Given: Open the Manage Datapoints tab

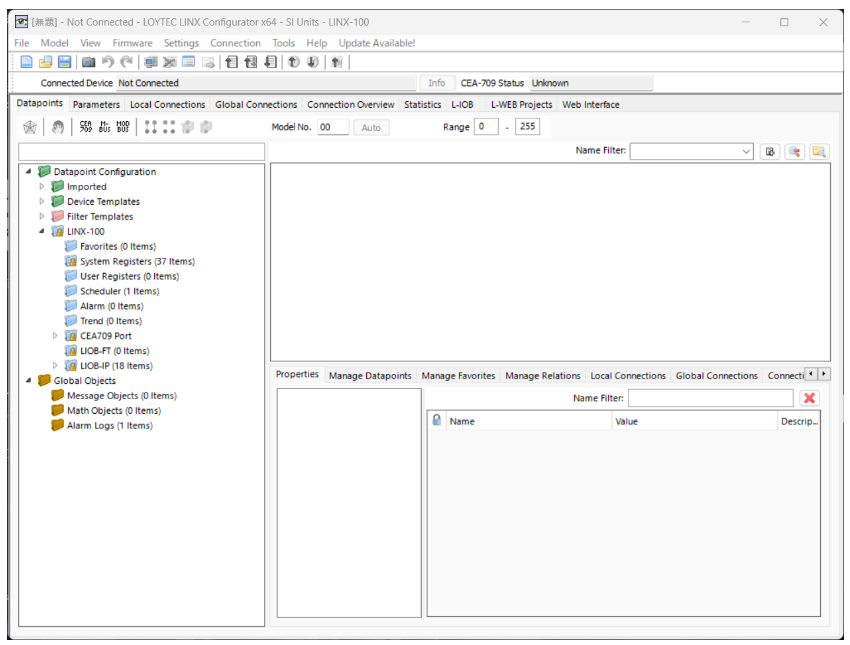Looking at the screenshot, I should point(370,376).
